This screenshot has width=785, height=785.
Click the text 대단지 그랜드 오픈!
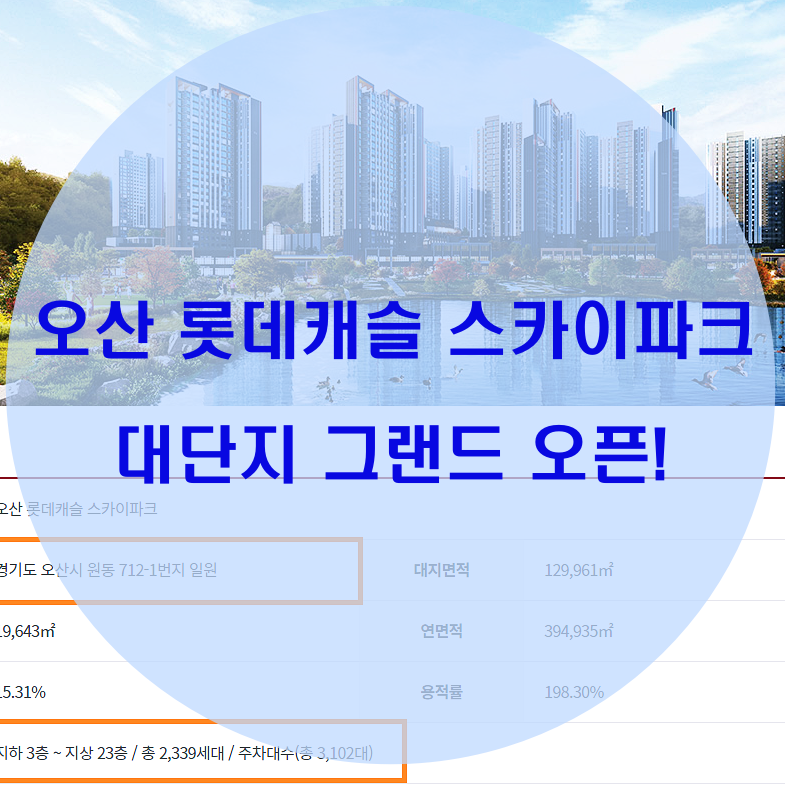point(392,455)
